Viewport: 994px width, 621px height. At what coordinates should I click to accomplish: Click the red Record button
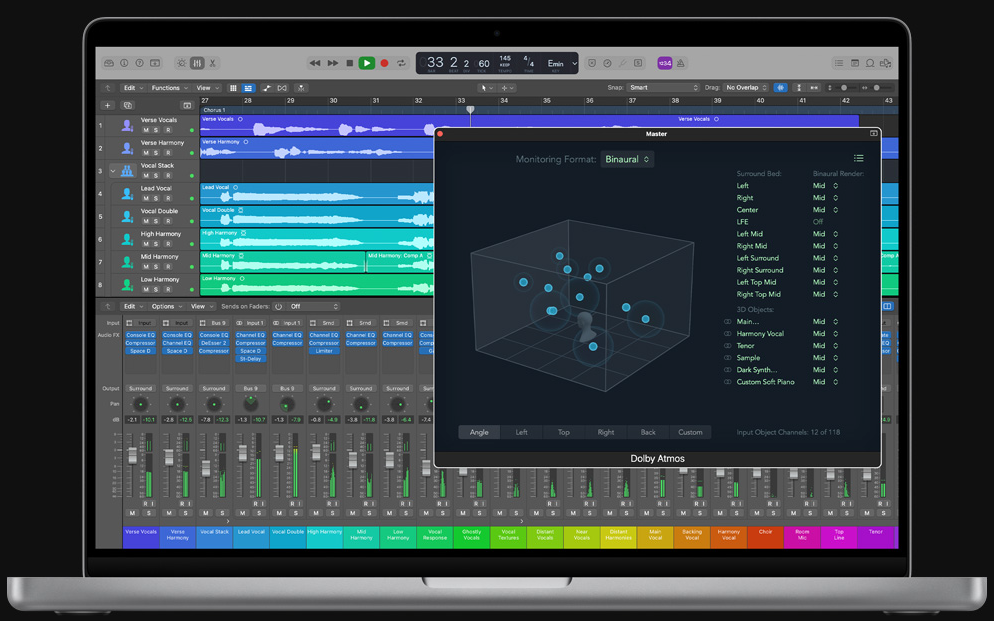click(x=384, y=63)
